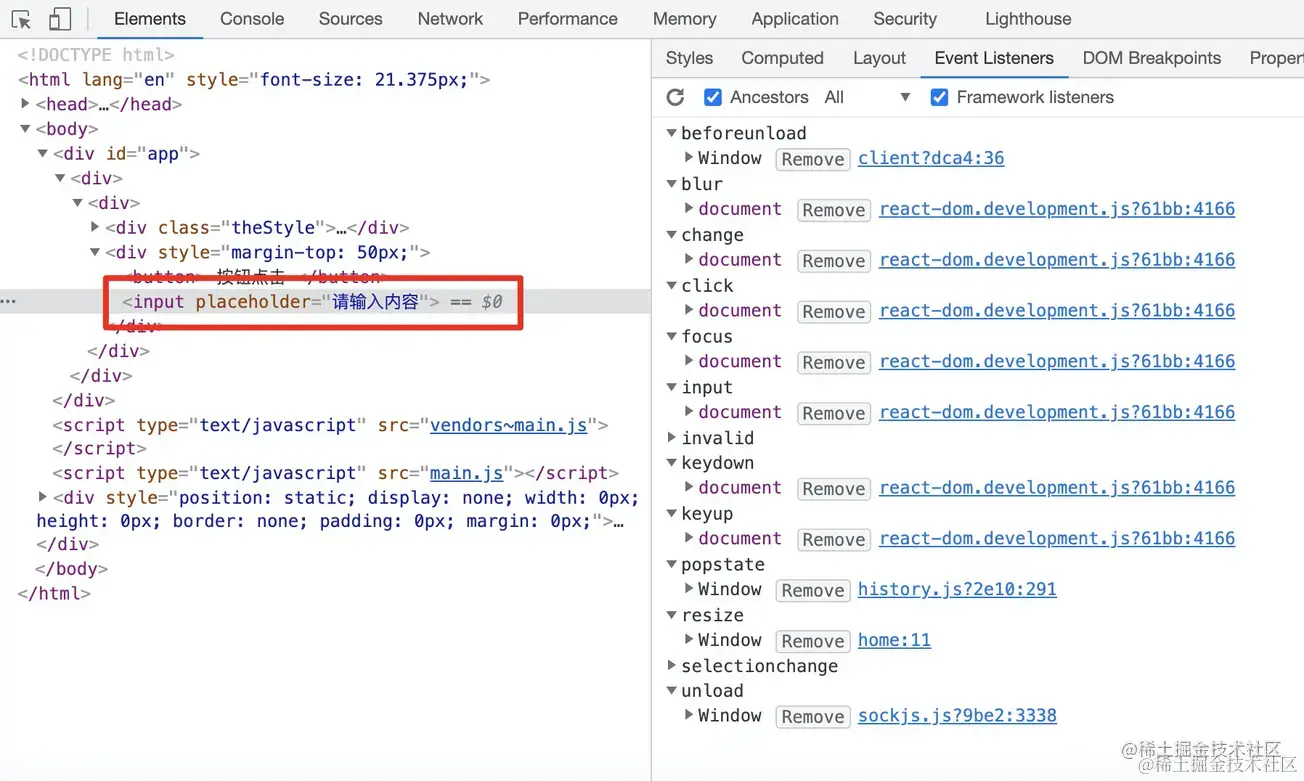Collapse the div id="app" node
This screenshot has width=1304, height=781.
[43, 154]
